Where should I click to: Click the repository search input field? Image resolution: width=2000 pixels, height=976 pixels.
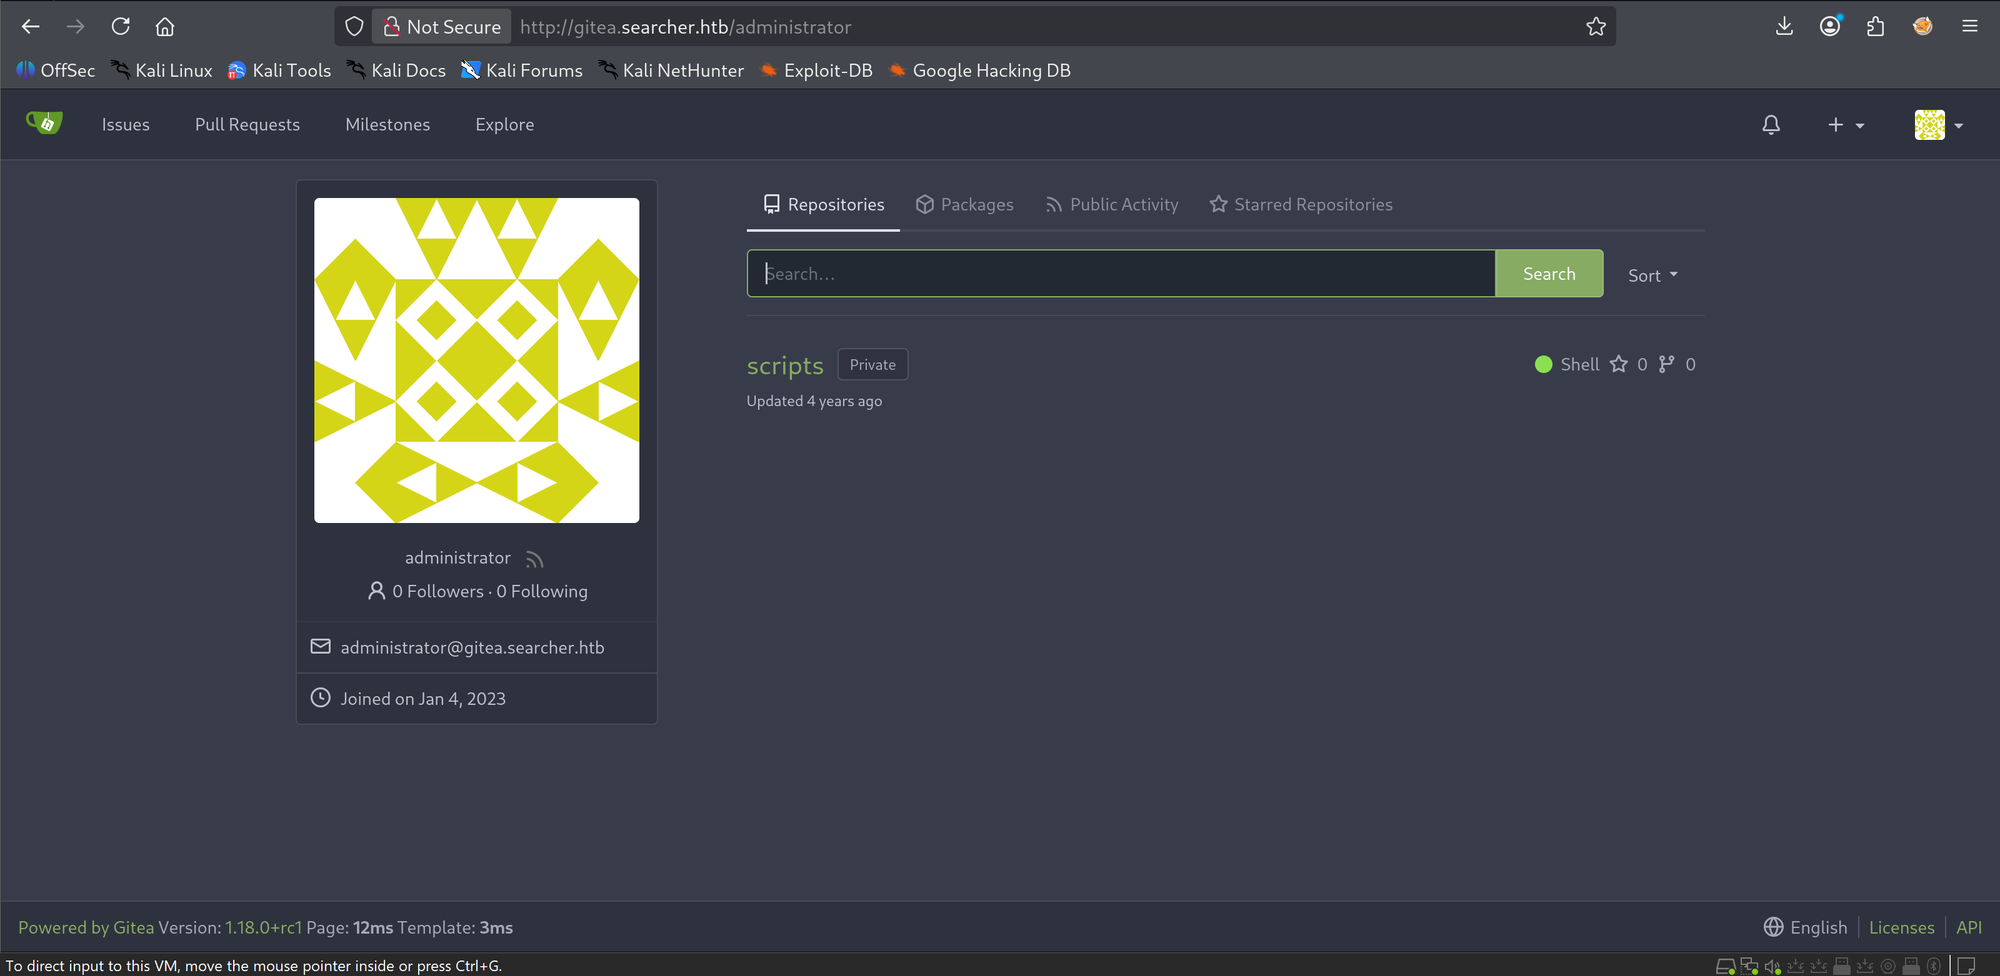(x=1121, y=274)
